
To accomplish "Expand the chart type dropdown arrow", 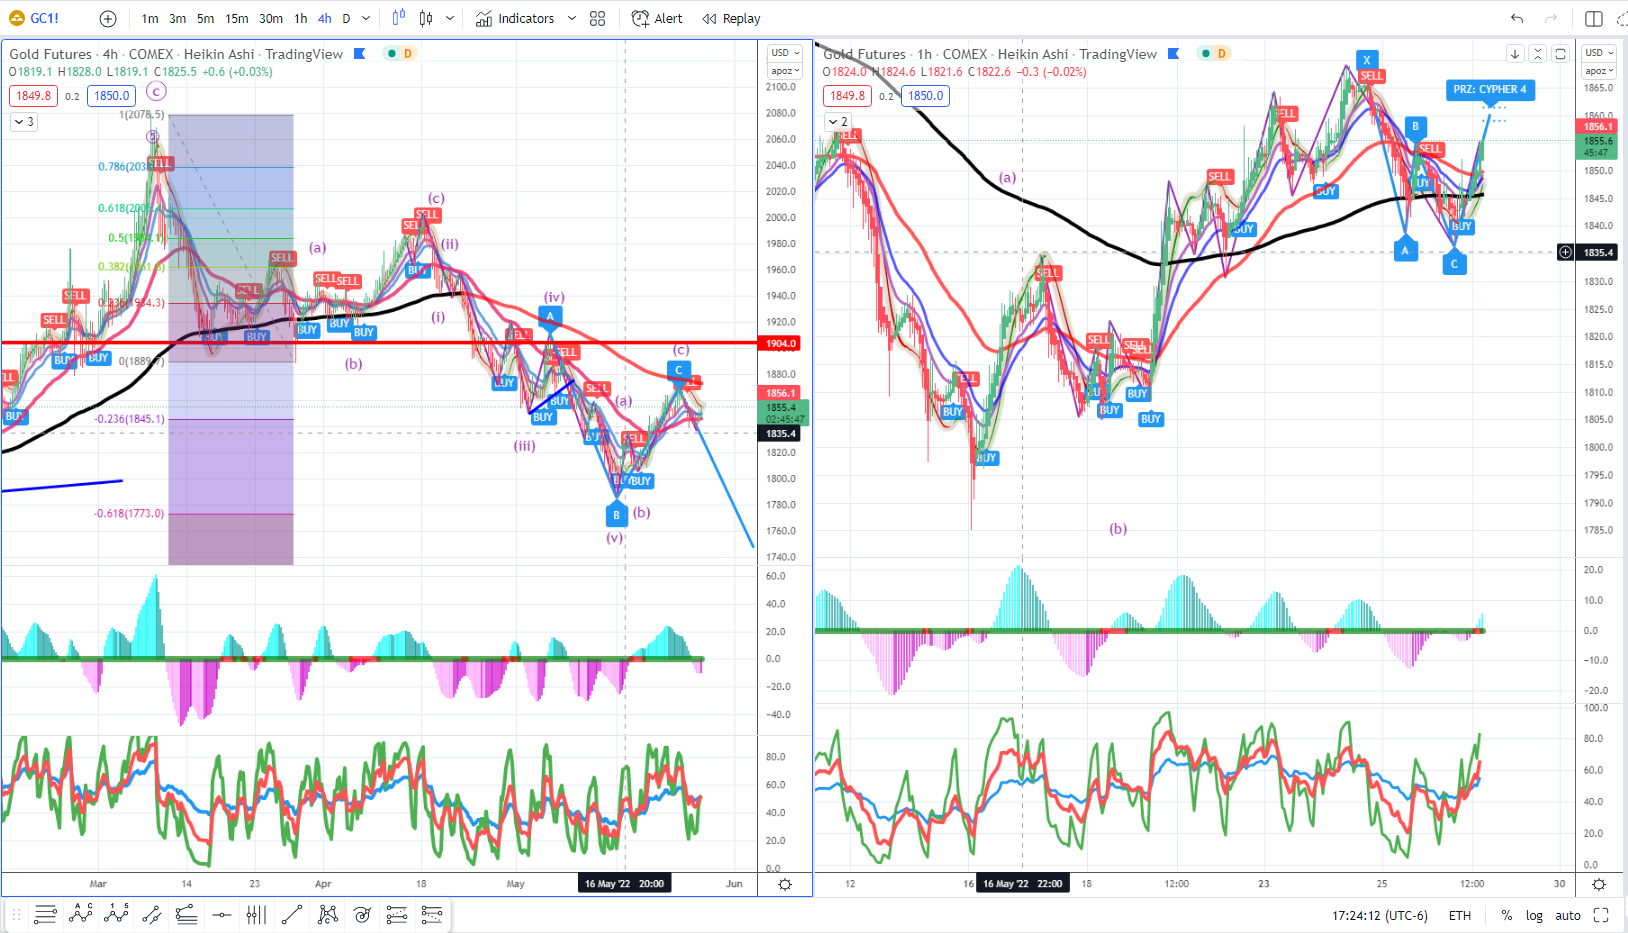I will (x=450, y=18).
